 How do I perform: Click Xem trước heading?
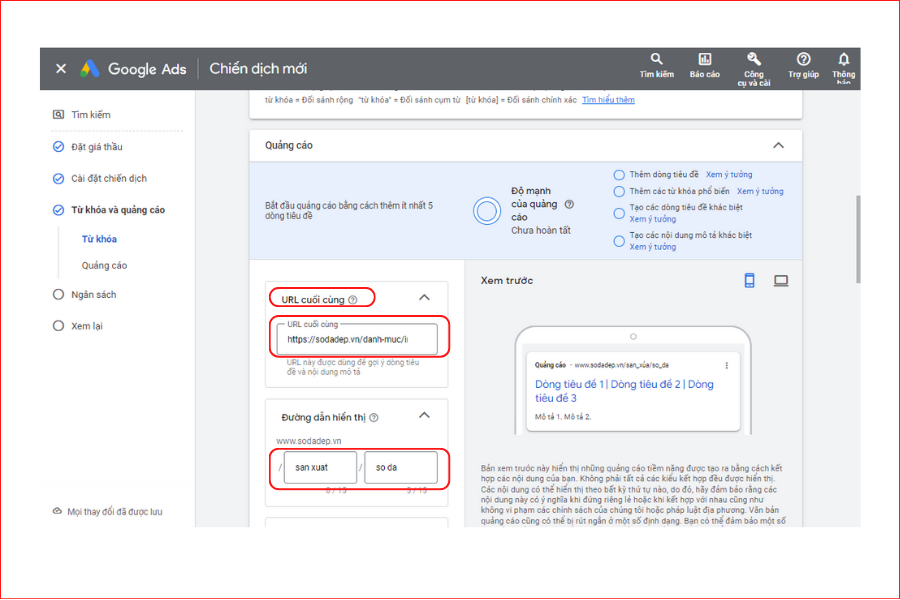click(x=506, y=281)
